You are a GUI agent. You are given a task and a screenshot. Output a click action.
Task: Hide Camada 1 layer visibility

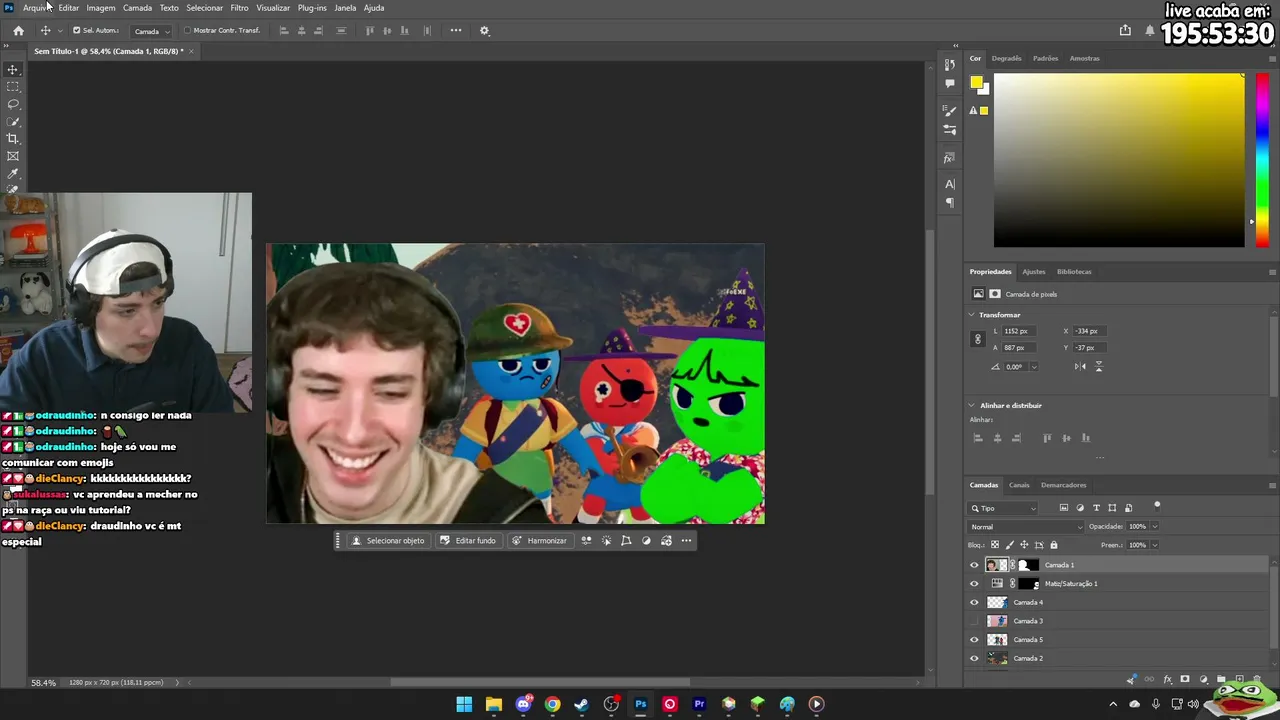coord(975,565)
